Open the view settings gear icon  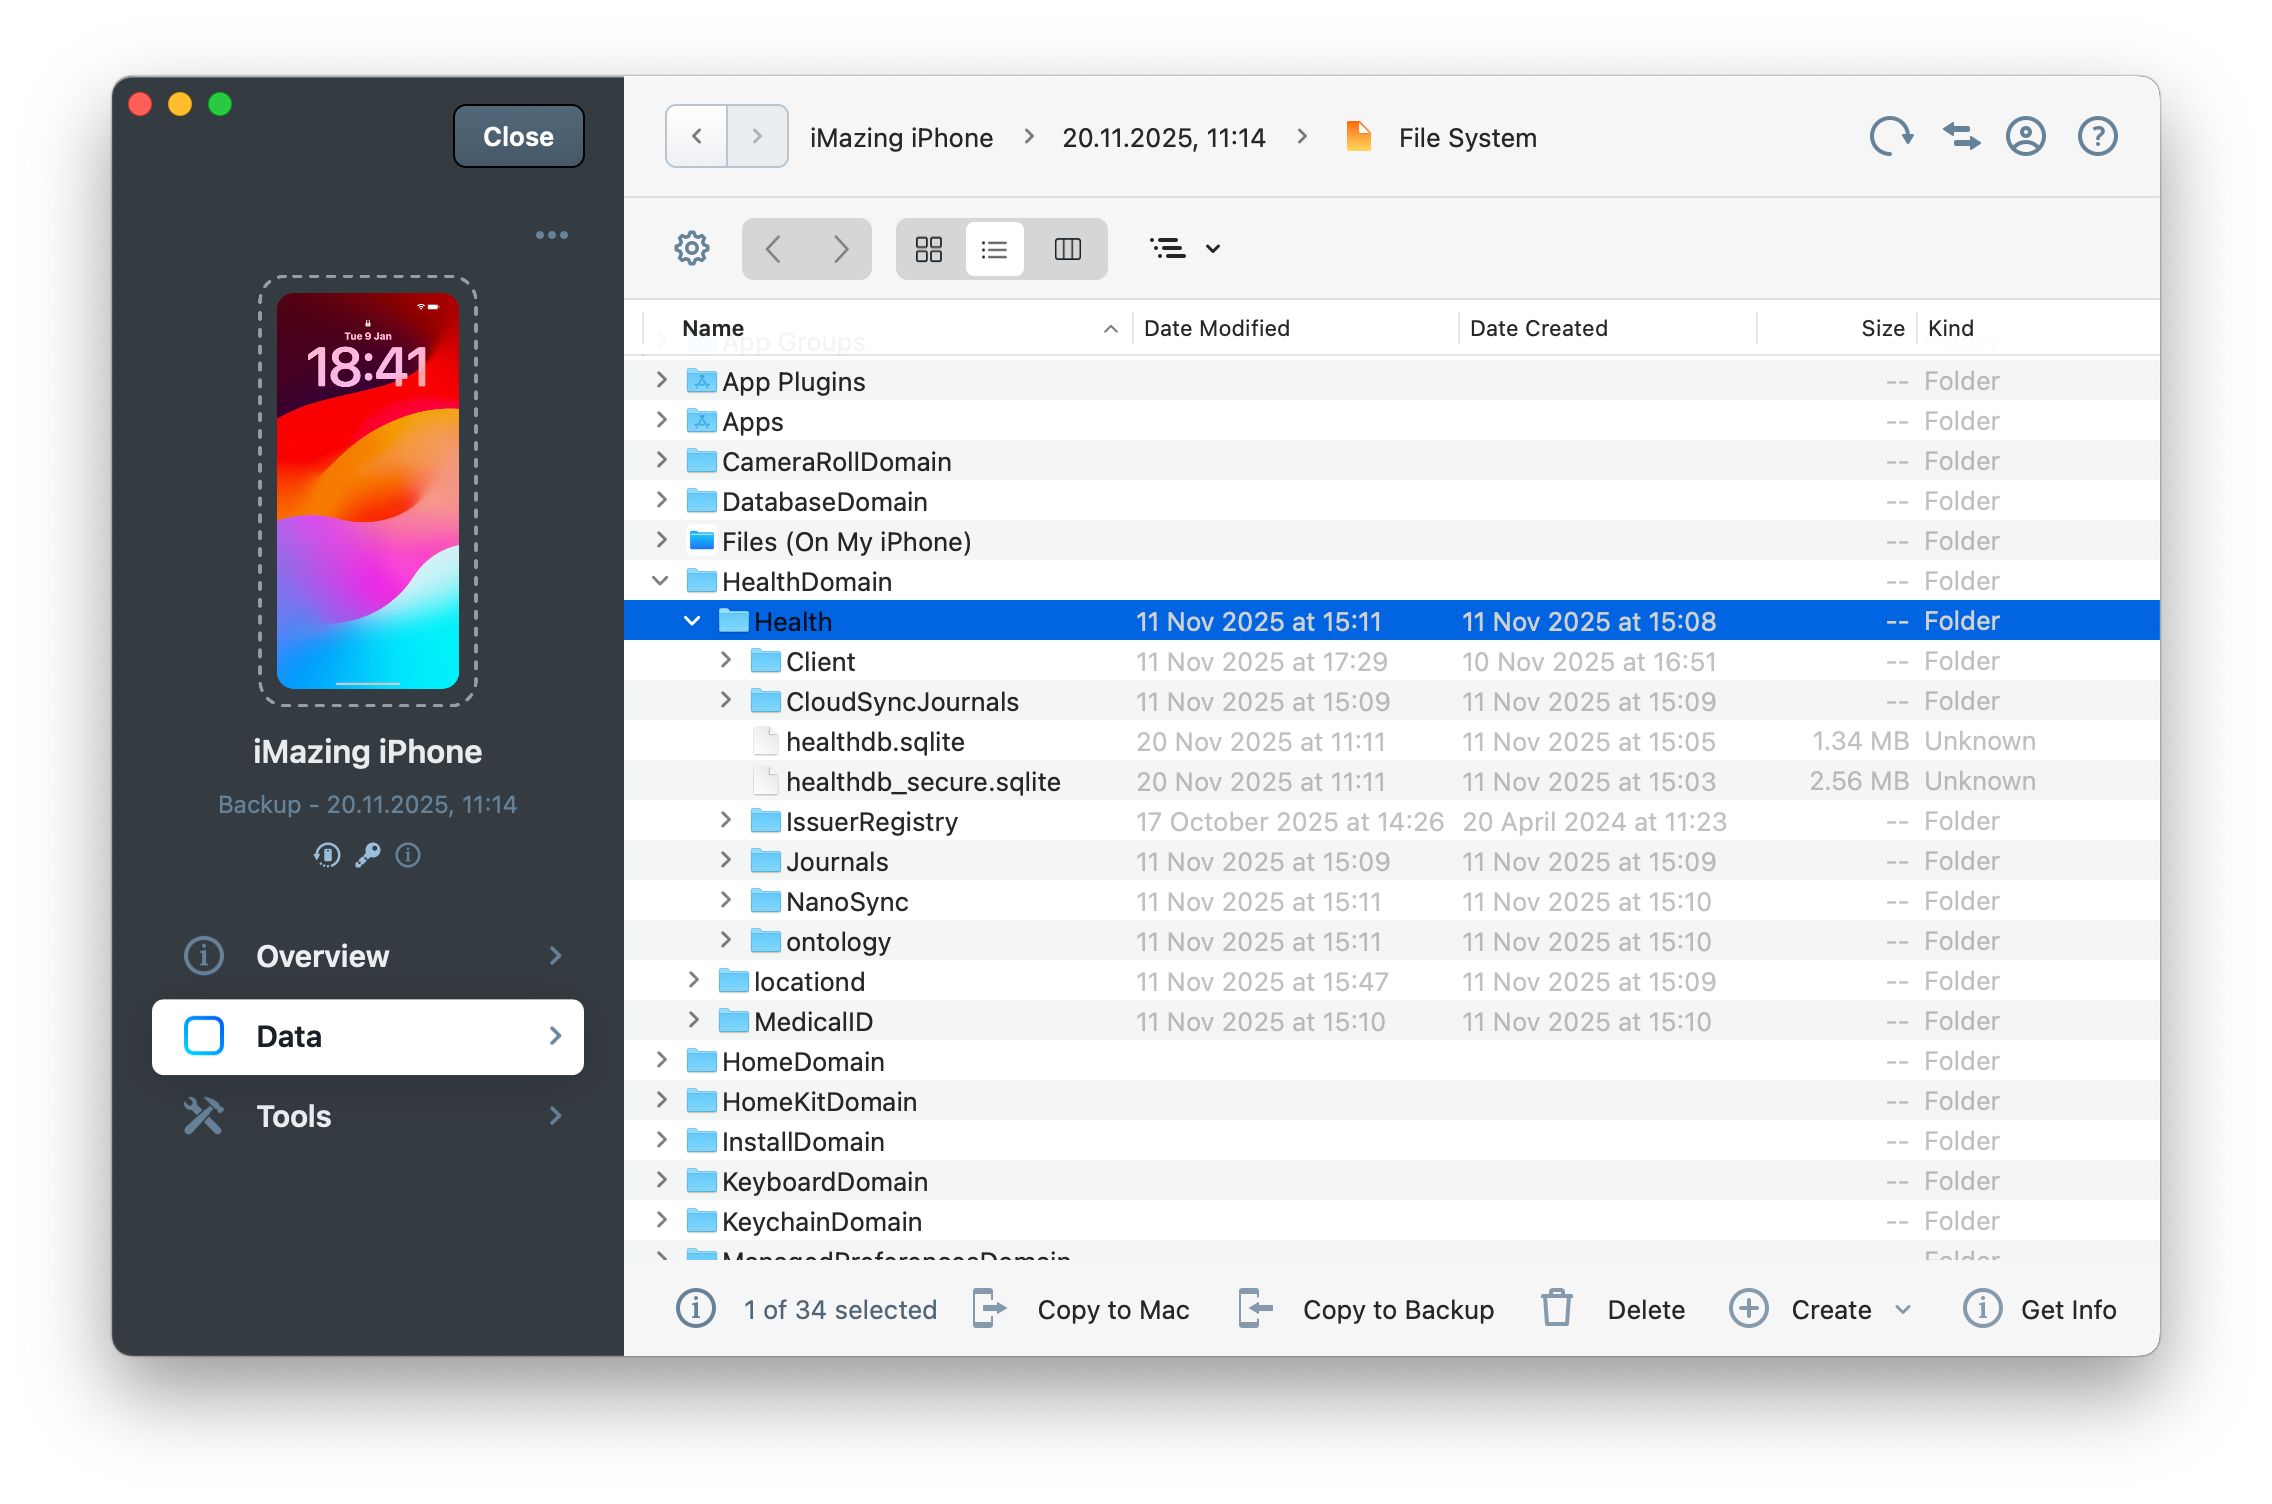[691, 248]
